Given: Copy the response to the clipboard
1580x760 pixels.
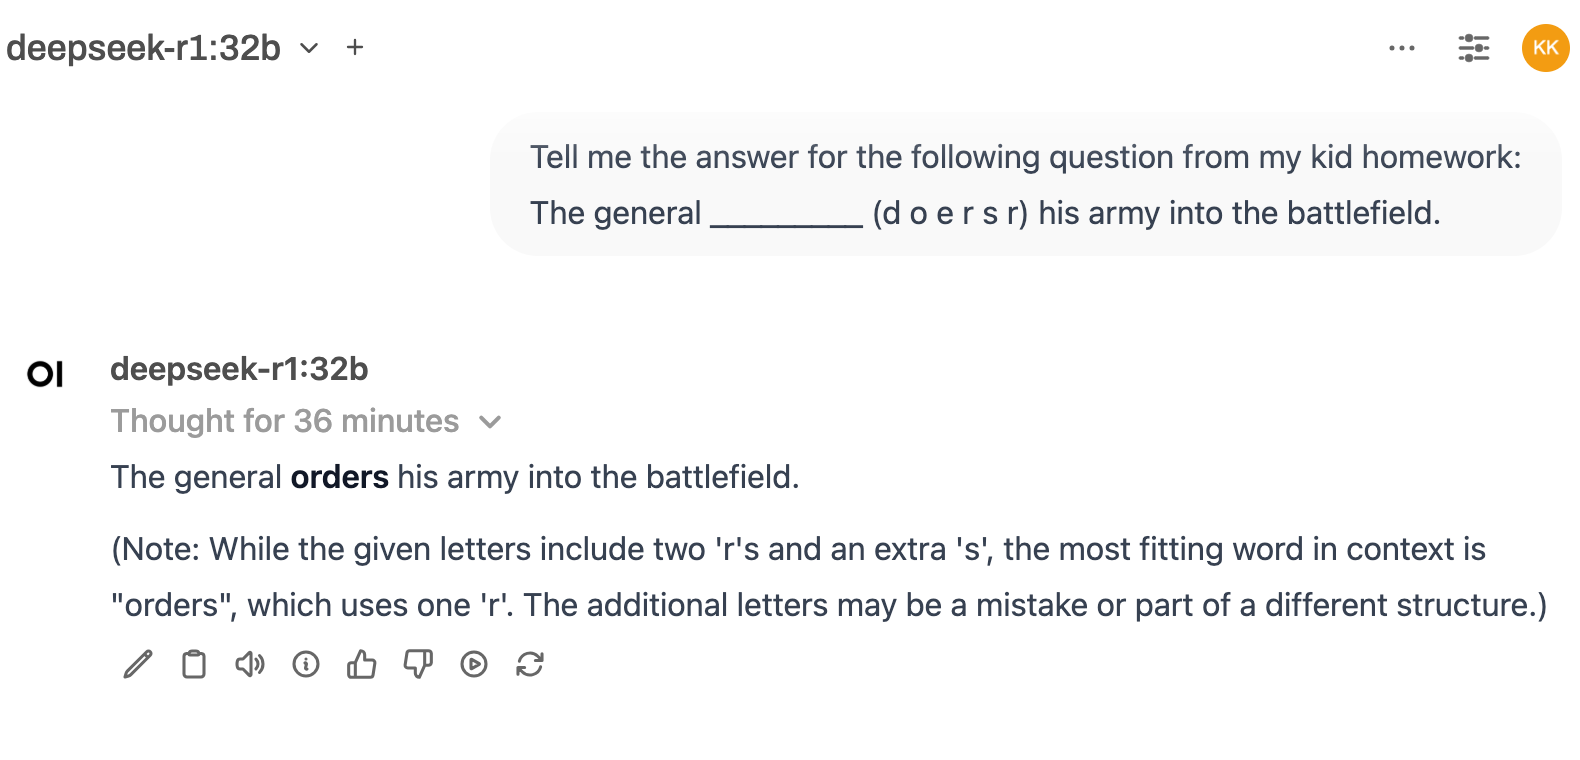Looking at the screenshot, I should coord(194,664).
